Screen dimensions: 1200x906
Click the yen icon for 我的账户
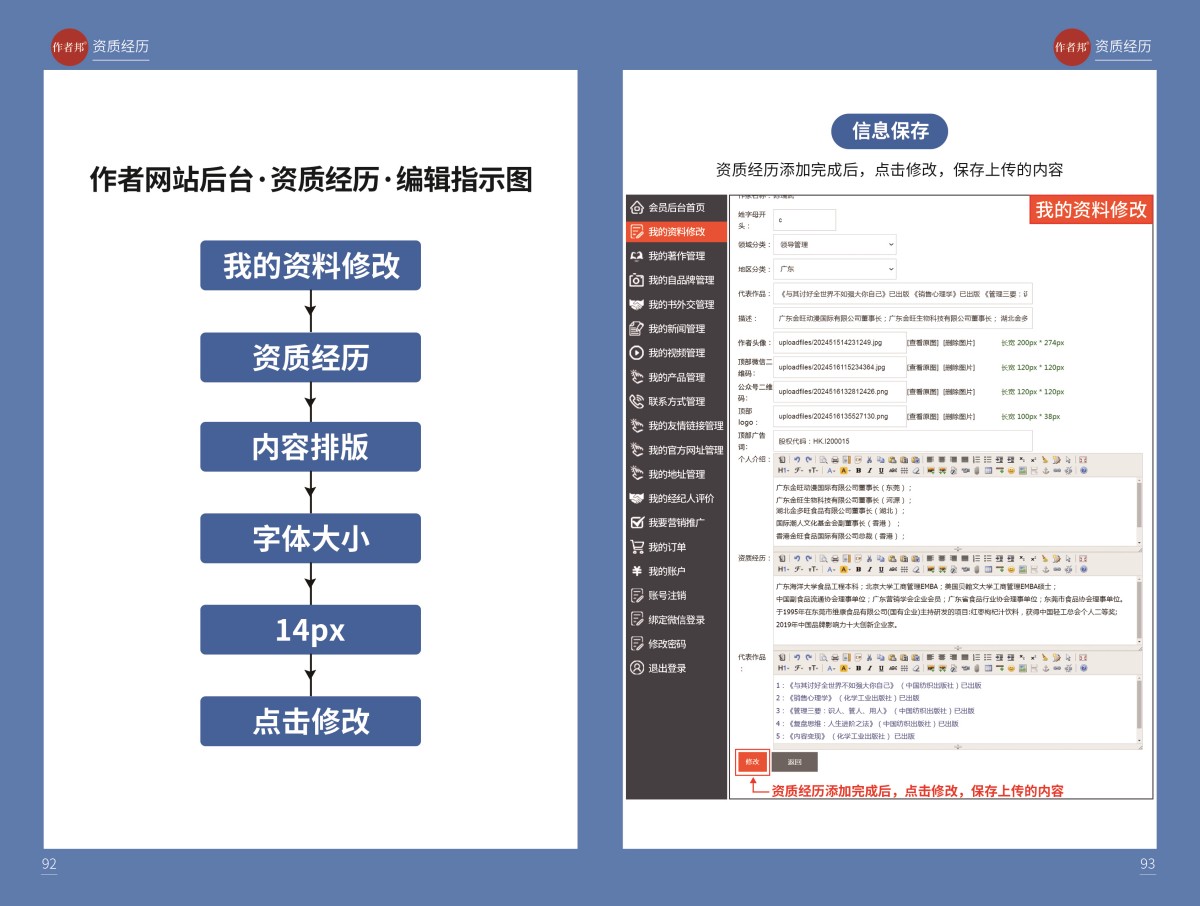click(636, 571)
